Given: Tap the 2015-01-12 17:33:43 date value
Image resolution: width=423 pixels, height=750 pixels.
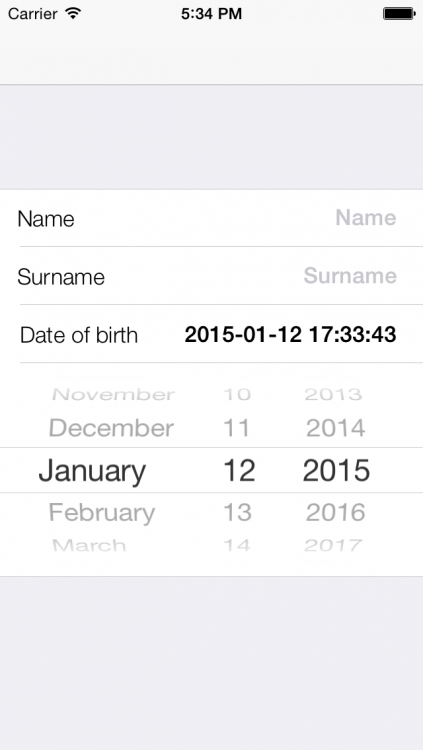Looking at the screenshot, I should point(290,334).
